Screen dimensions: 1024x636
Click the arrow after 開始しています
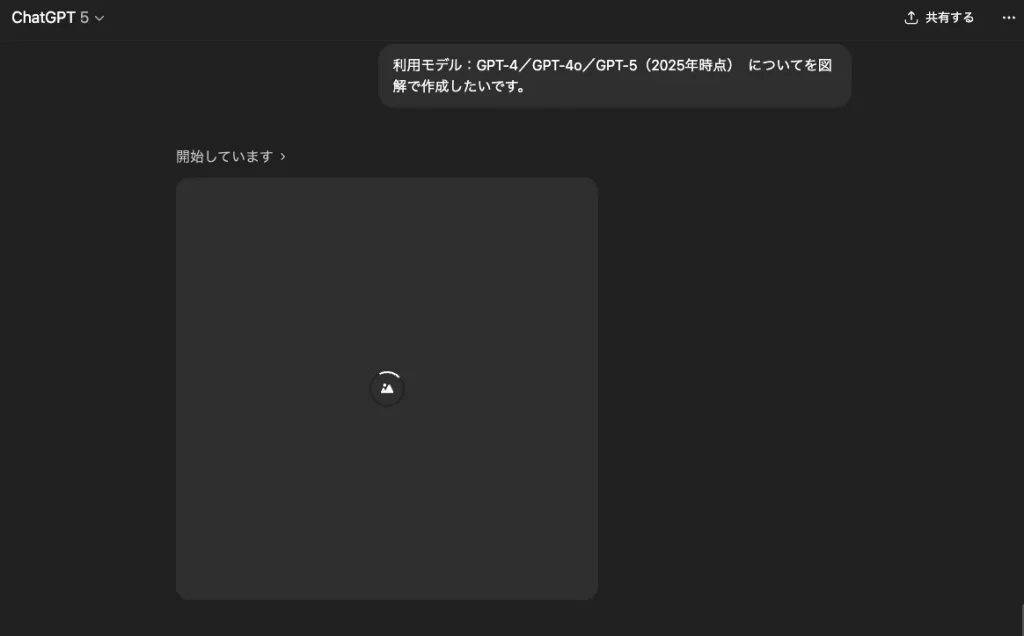click(x=284, y=156)
